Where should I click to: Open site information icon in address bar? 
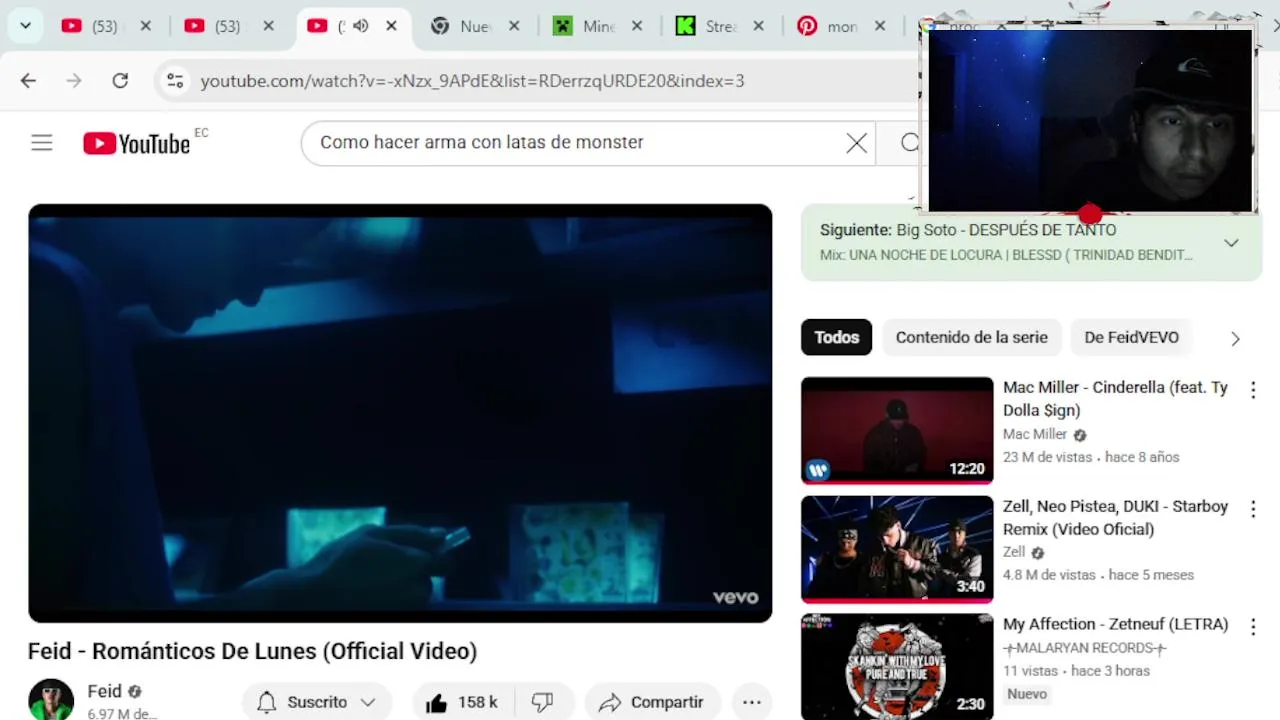tap(175, 81)
